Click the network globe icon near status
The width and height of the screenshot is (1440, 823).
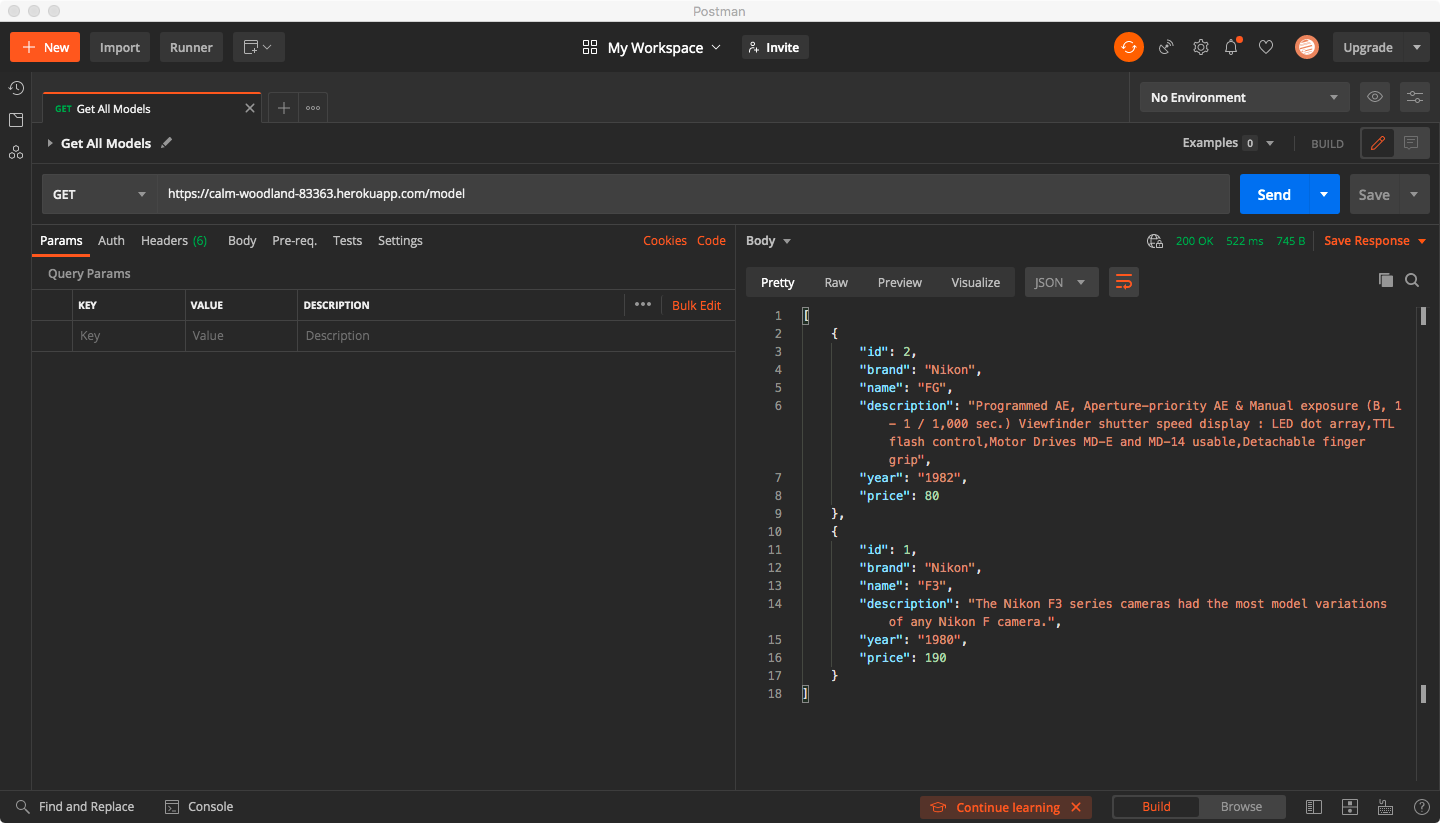pos(1155,241)
